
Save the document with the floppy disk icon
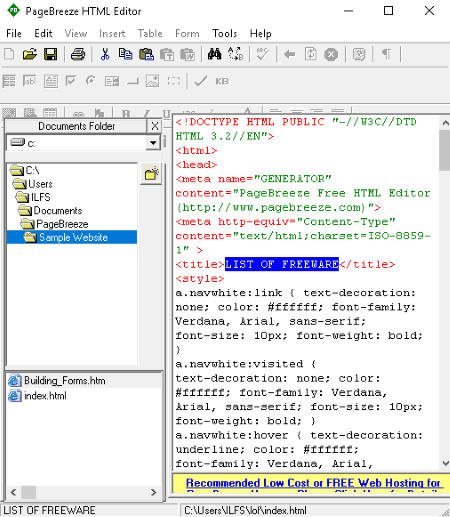[x=51, y=54]
